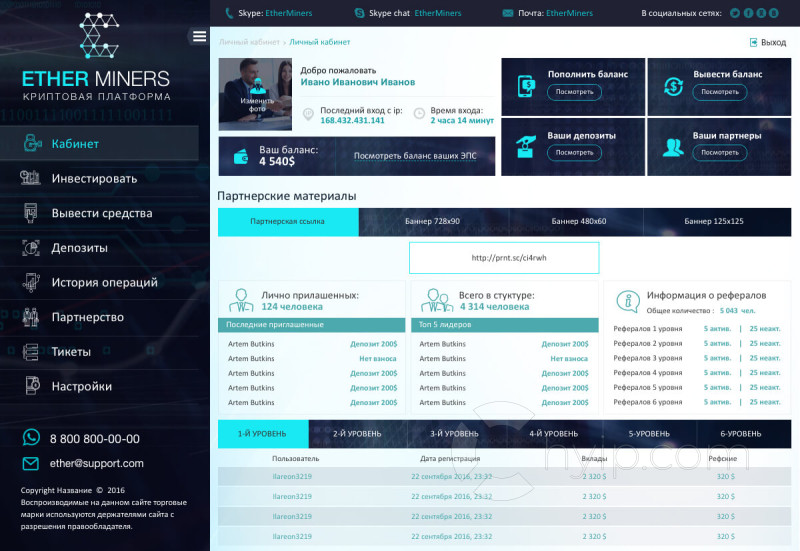The width and height of the screenshot is (800, 551).
Task: Click Посмотреть under Вывести баланс
Action: [720, 92]
